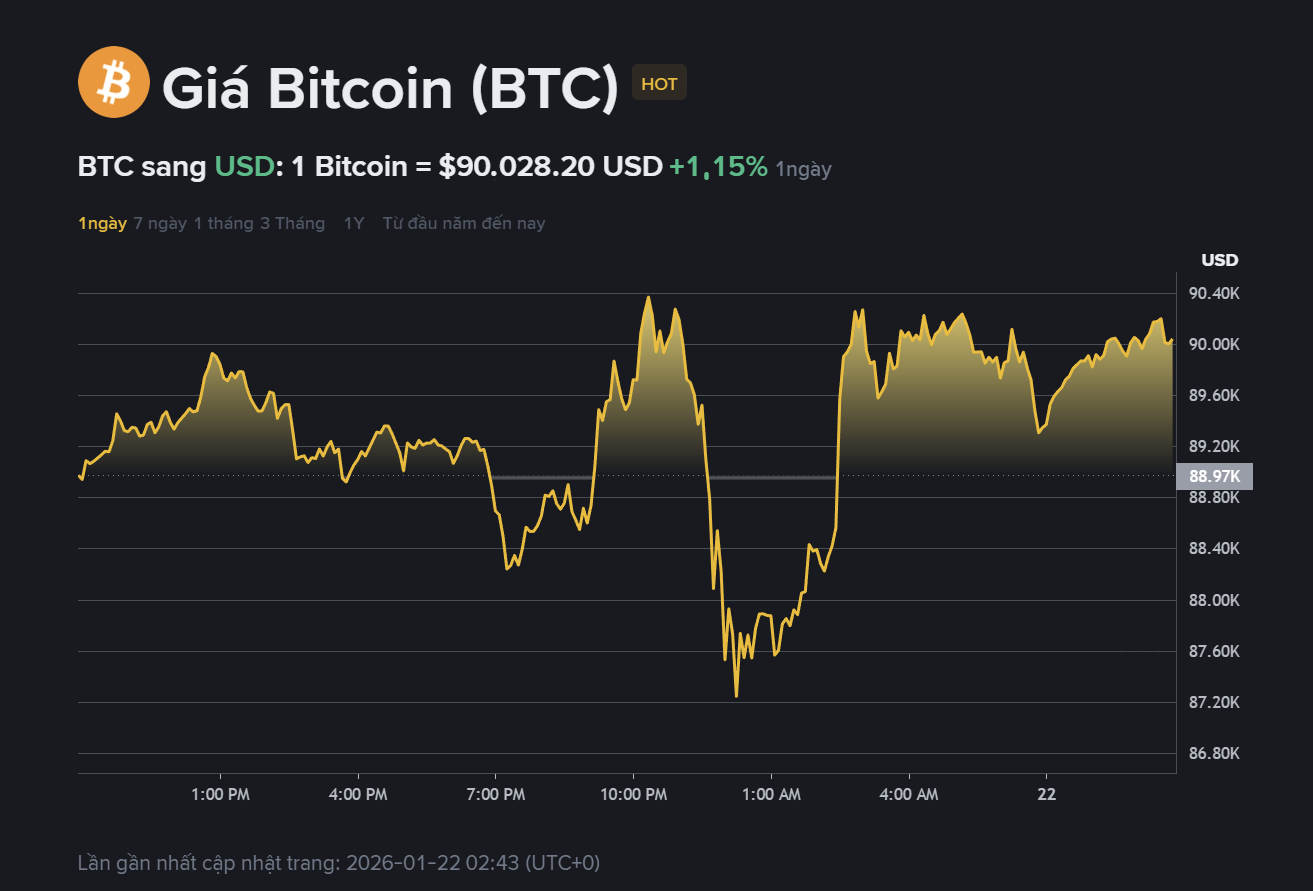Select the 1ngày time range tab
The width and height of the screenshot is (1313, 891).
[x=102, y=223]
